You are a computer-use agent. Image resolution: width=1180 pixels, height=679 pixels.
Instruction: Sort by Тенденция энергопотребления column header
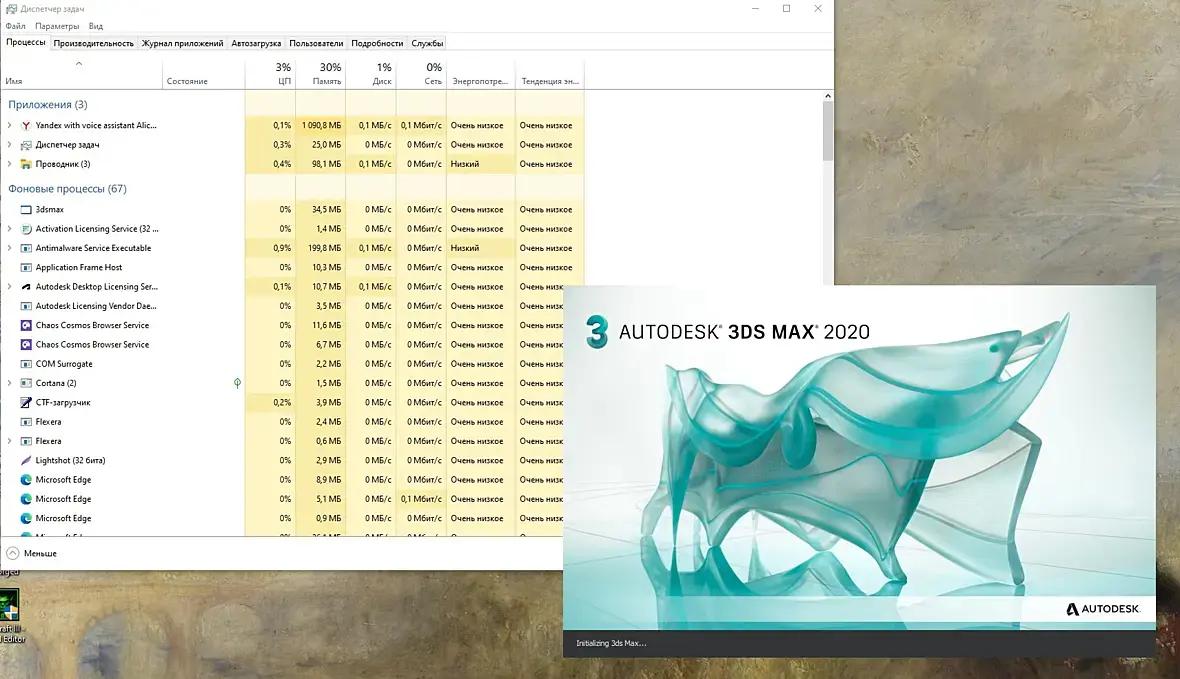point(550,74)
